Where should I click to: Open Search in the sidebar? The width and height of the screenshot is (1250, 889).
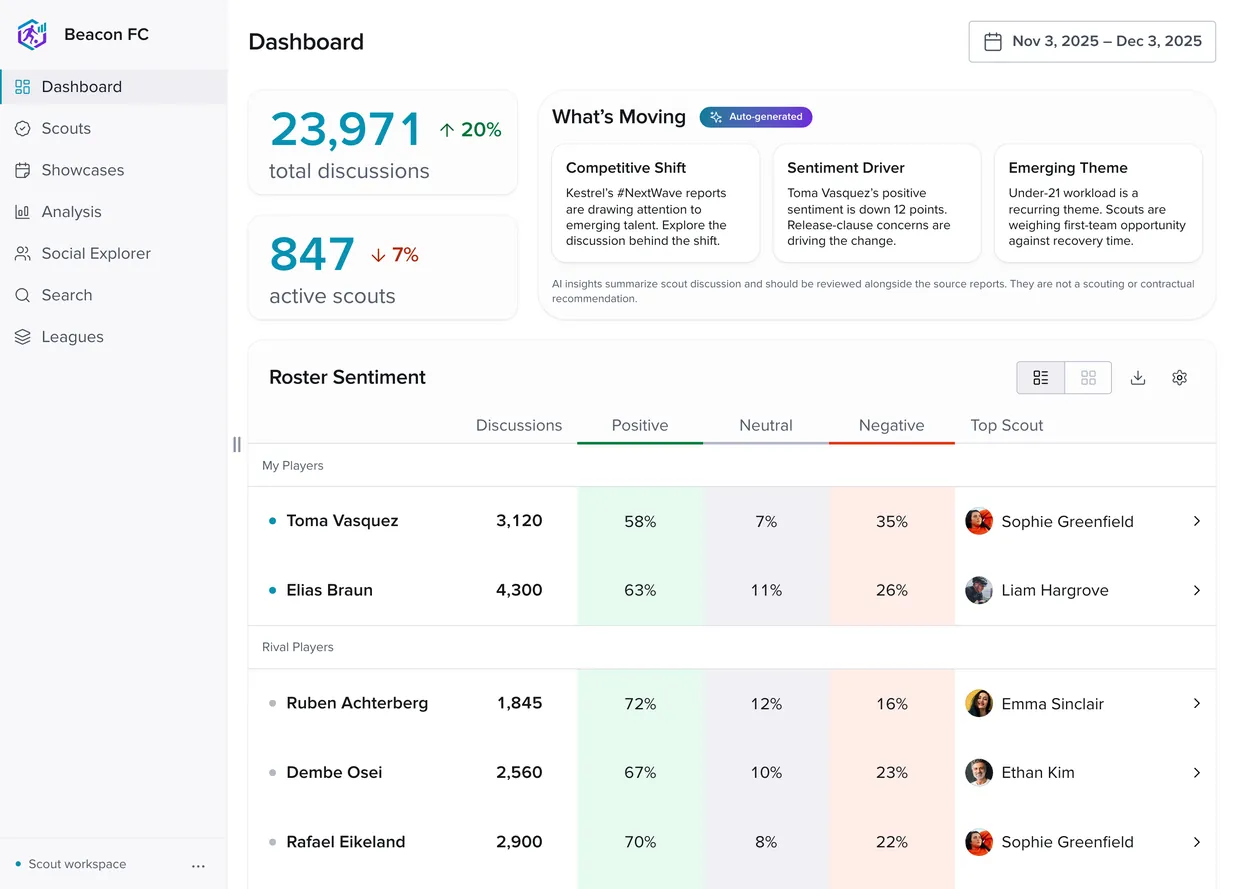pos(114,295)
